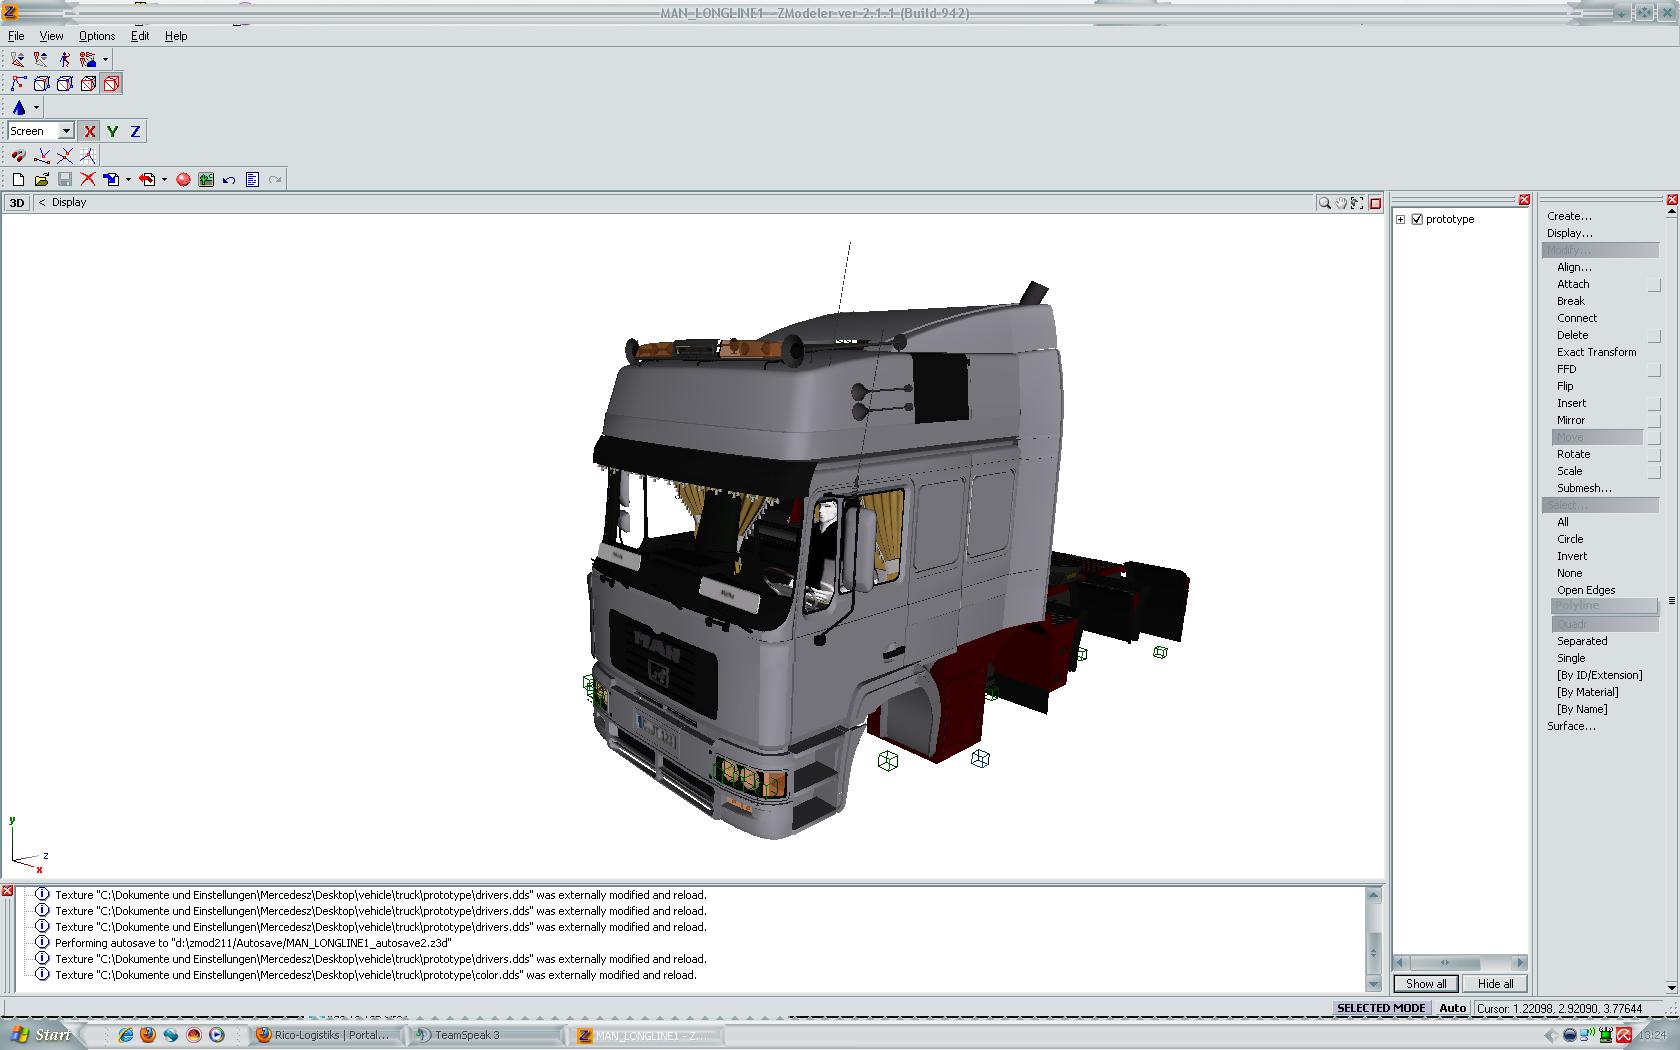Click the open file folder icon
This screenshot has width=1680, height=1050.
click(41, 180)
